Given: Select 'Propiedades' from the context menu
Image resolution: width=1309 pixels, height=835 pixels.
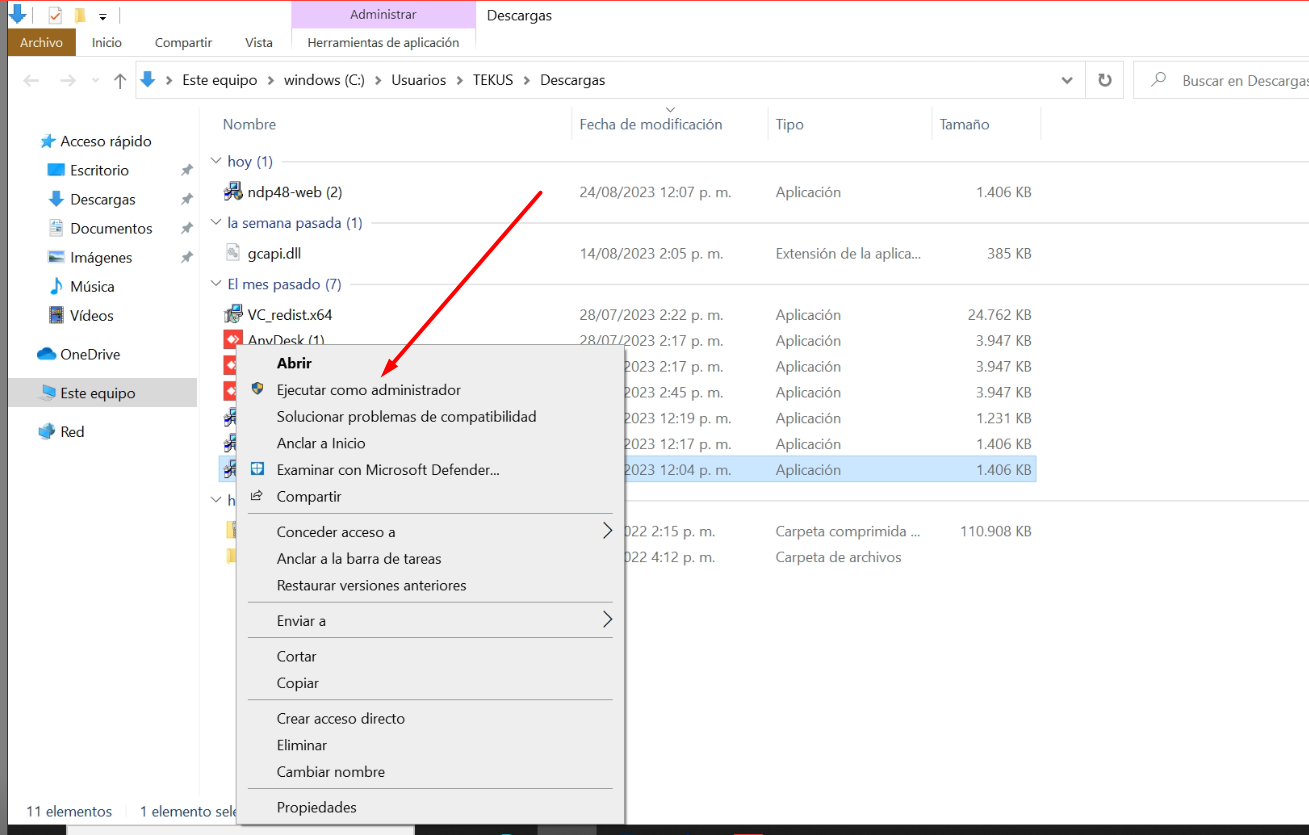Looking at the screenshot, I should (316, 807).
